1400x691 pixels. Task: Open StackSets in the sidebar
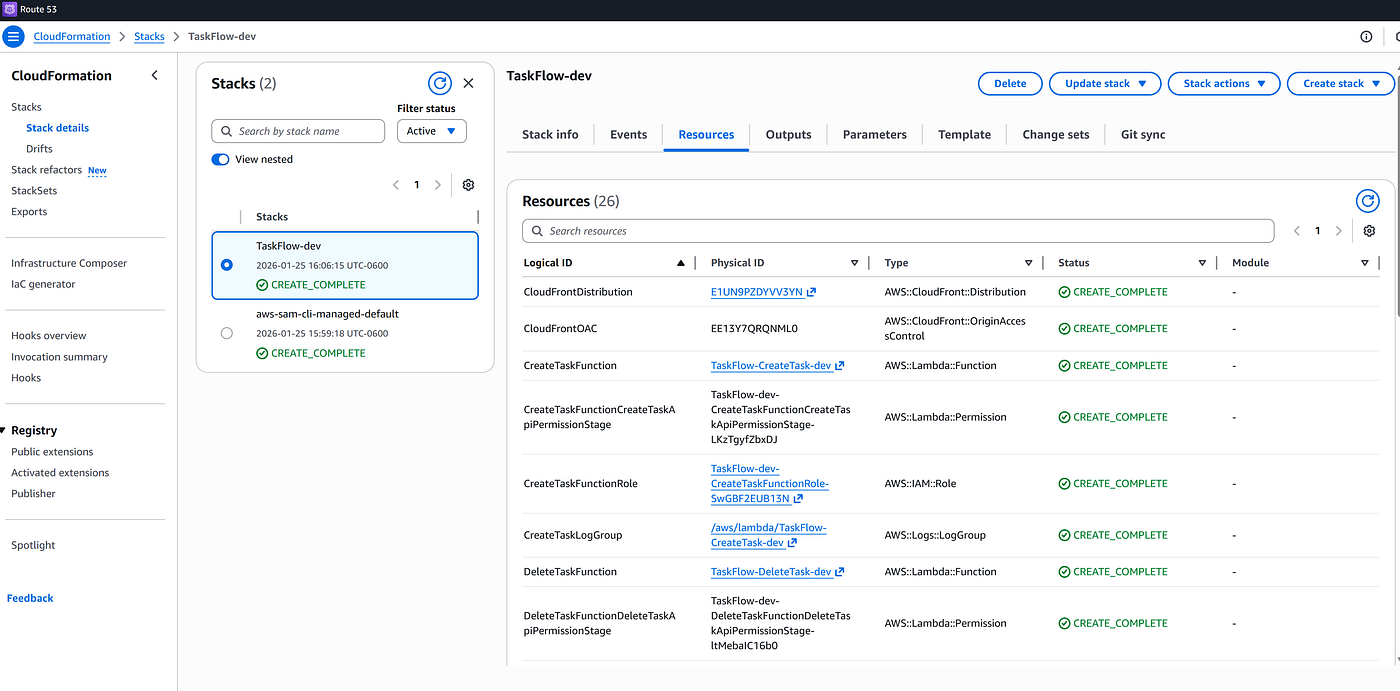click(x=34, y=191)
